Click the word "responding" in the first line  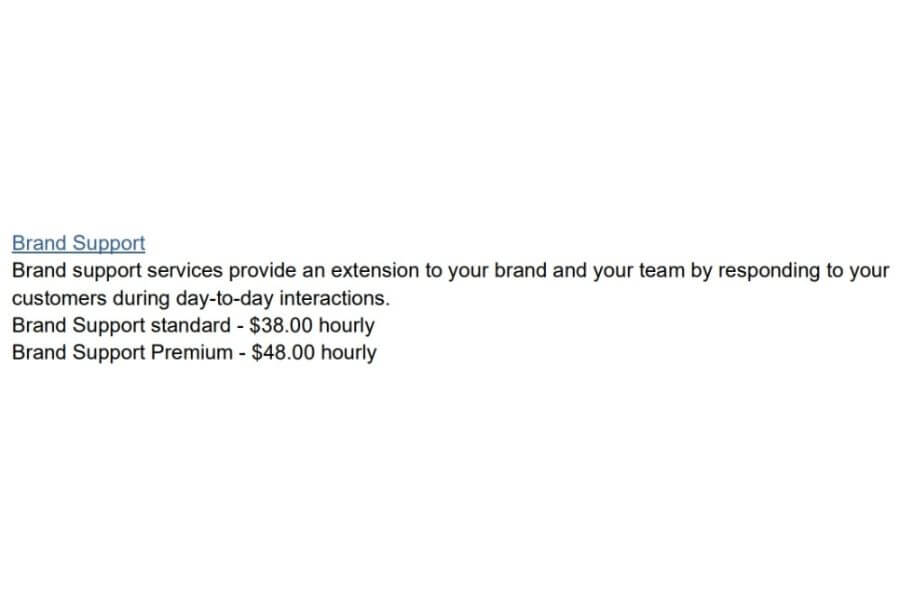pos(769,271)
